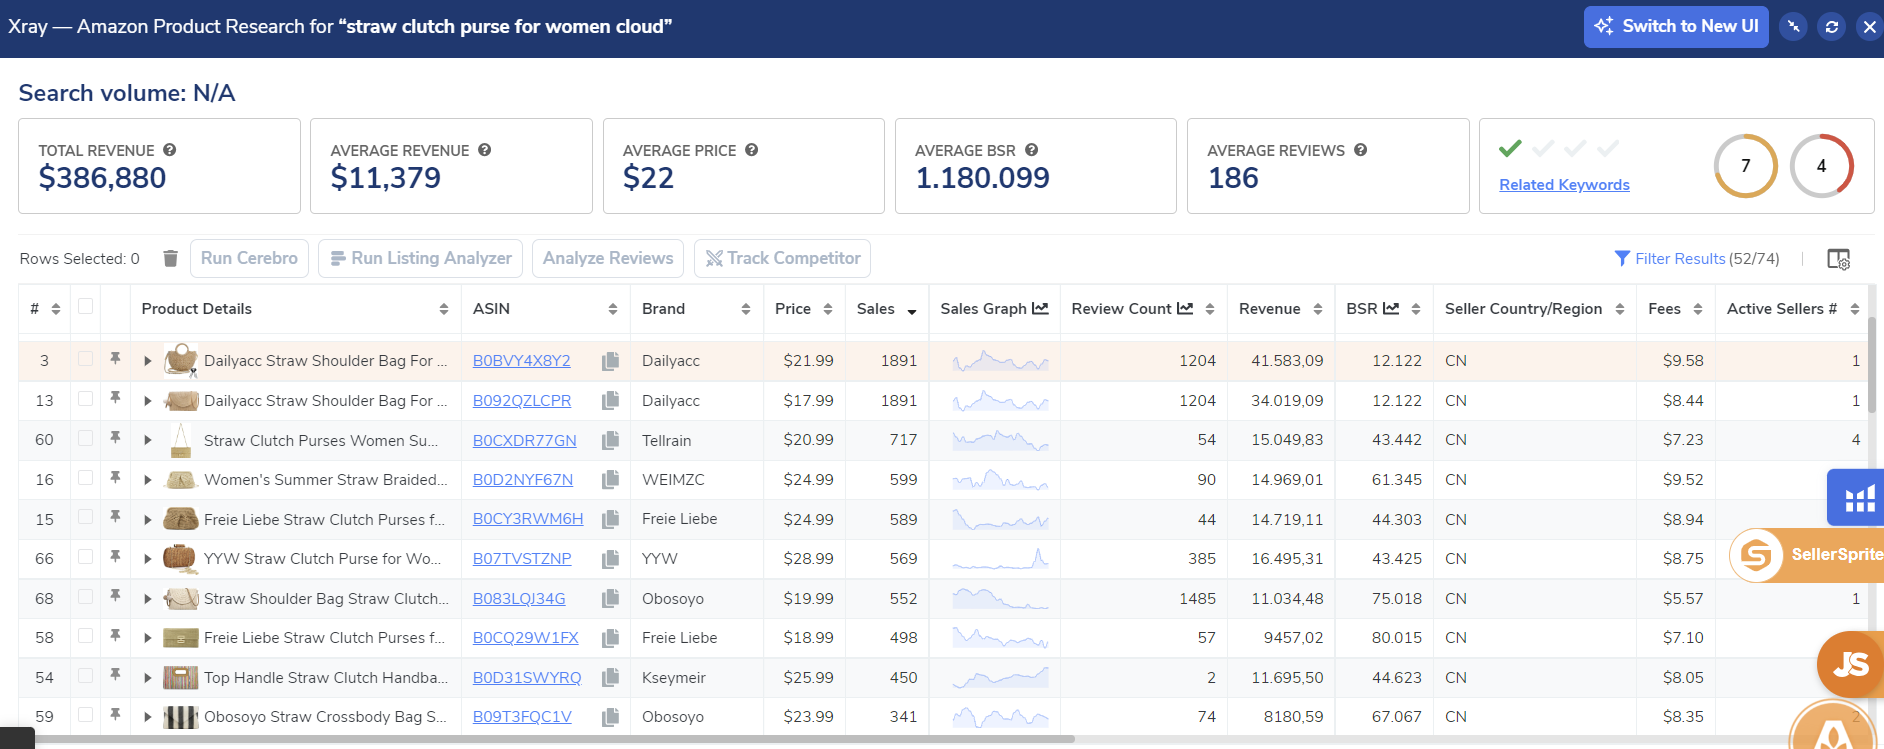
Task: Expand row 54 Top Handle Straw Clutch
Action: (147, 678)
